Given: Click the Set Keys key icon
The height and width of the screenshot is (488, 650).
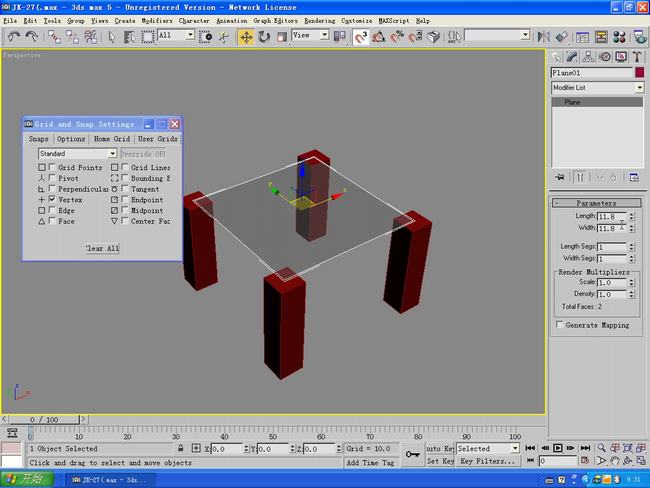Looking at the screenshot, I should tap(413, 454).
